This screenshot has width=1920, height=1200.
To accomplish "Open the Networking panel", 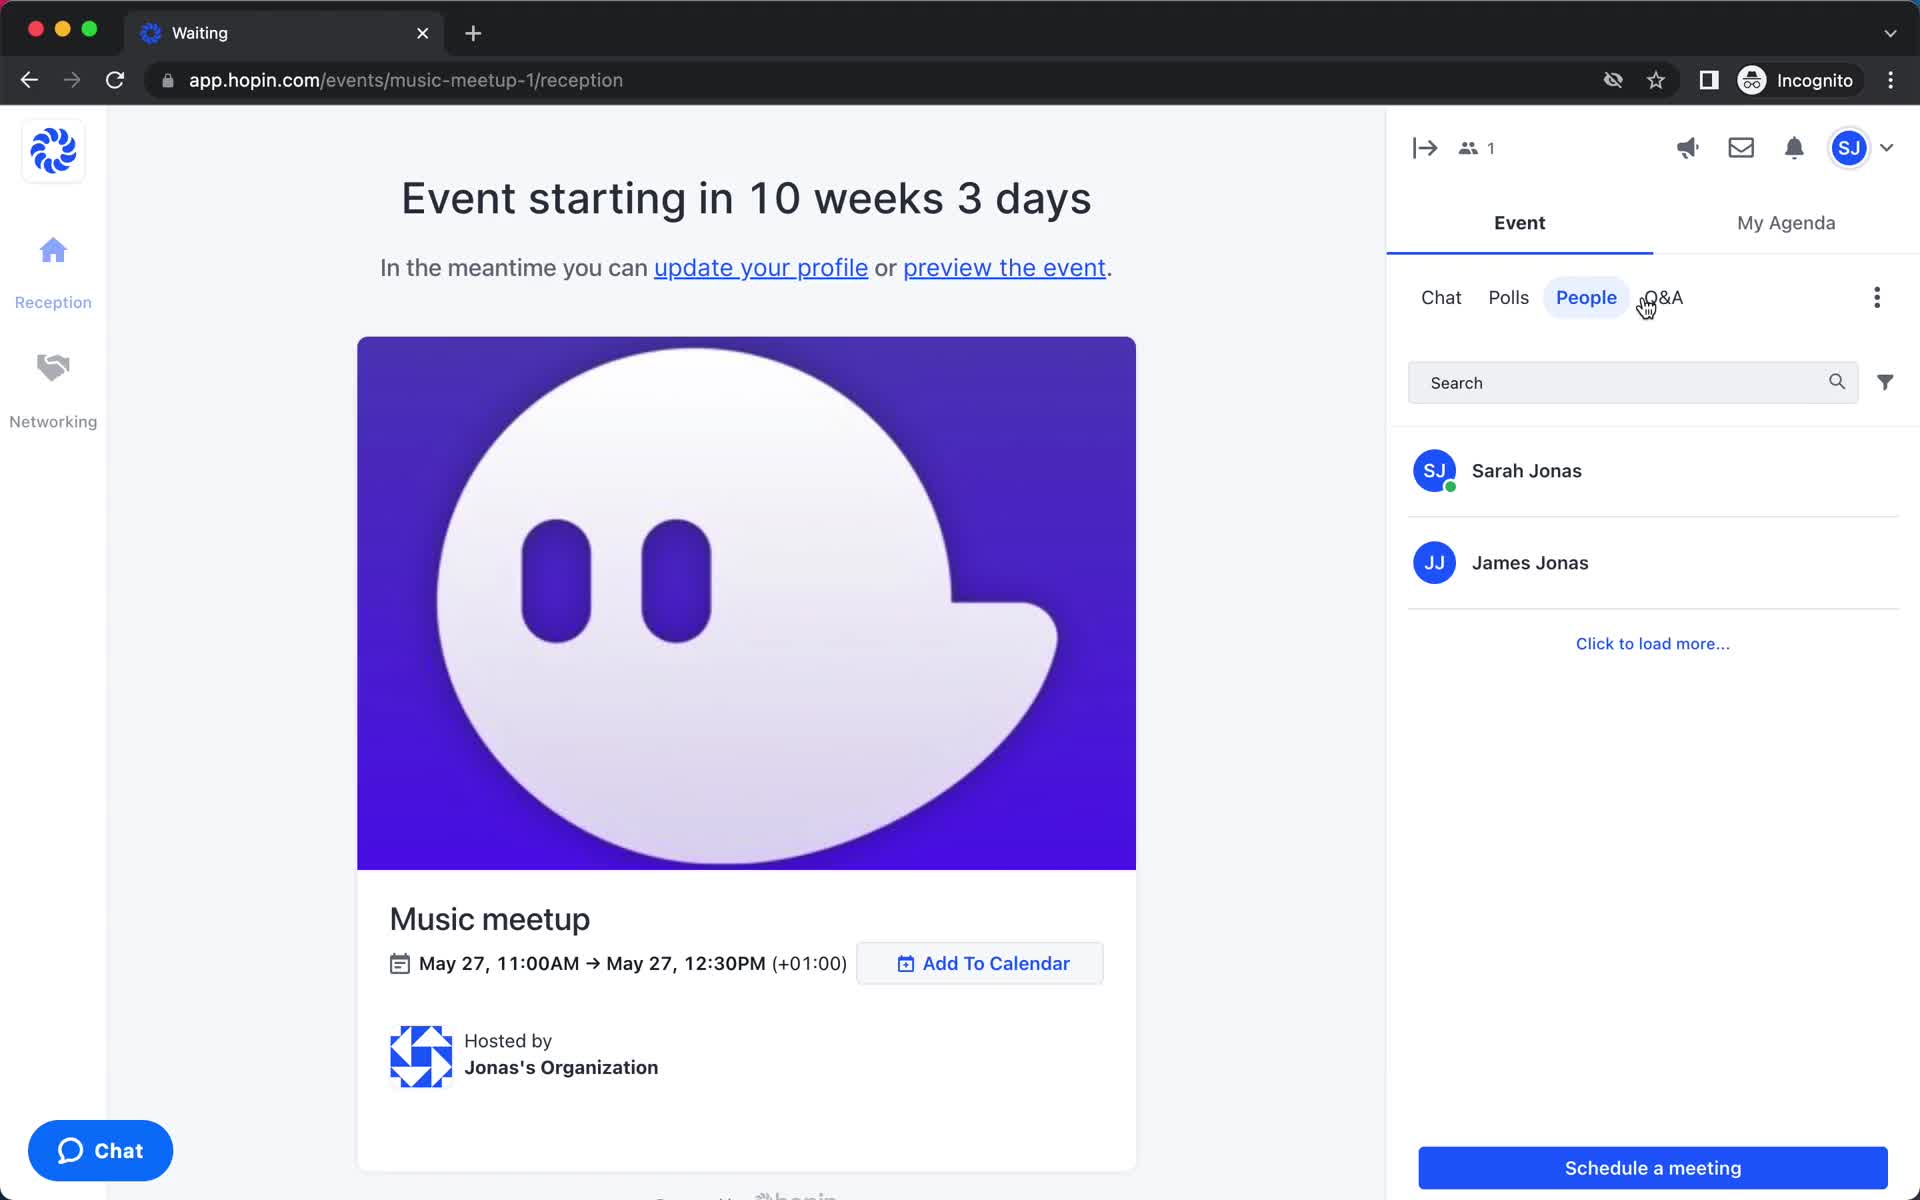I will coord(54,388).
